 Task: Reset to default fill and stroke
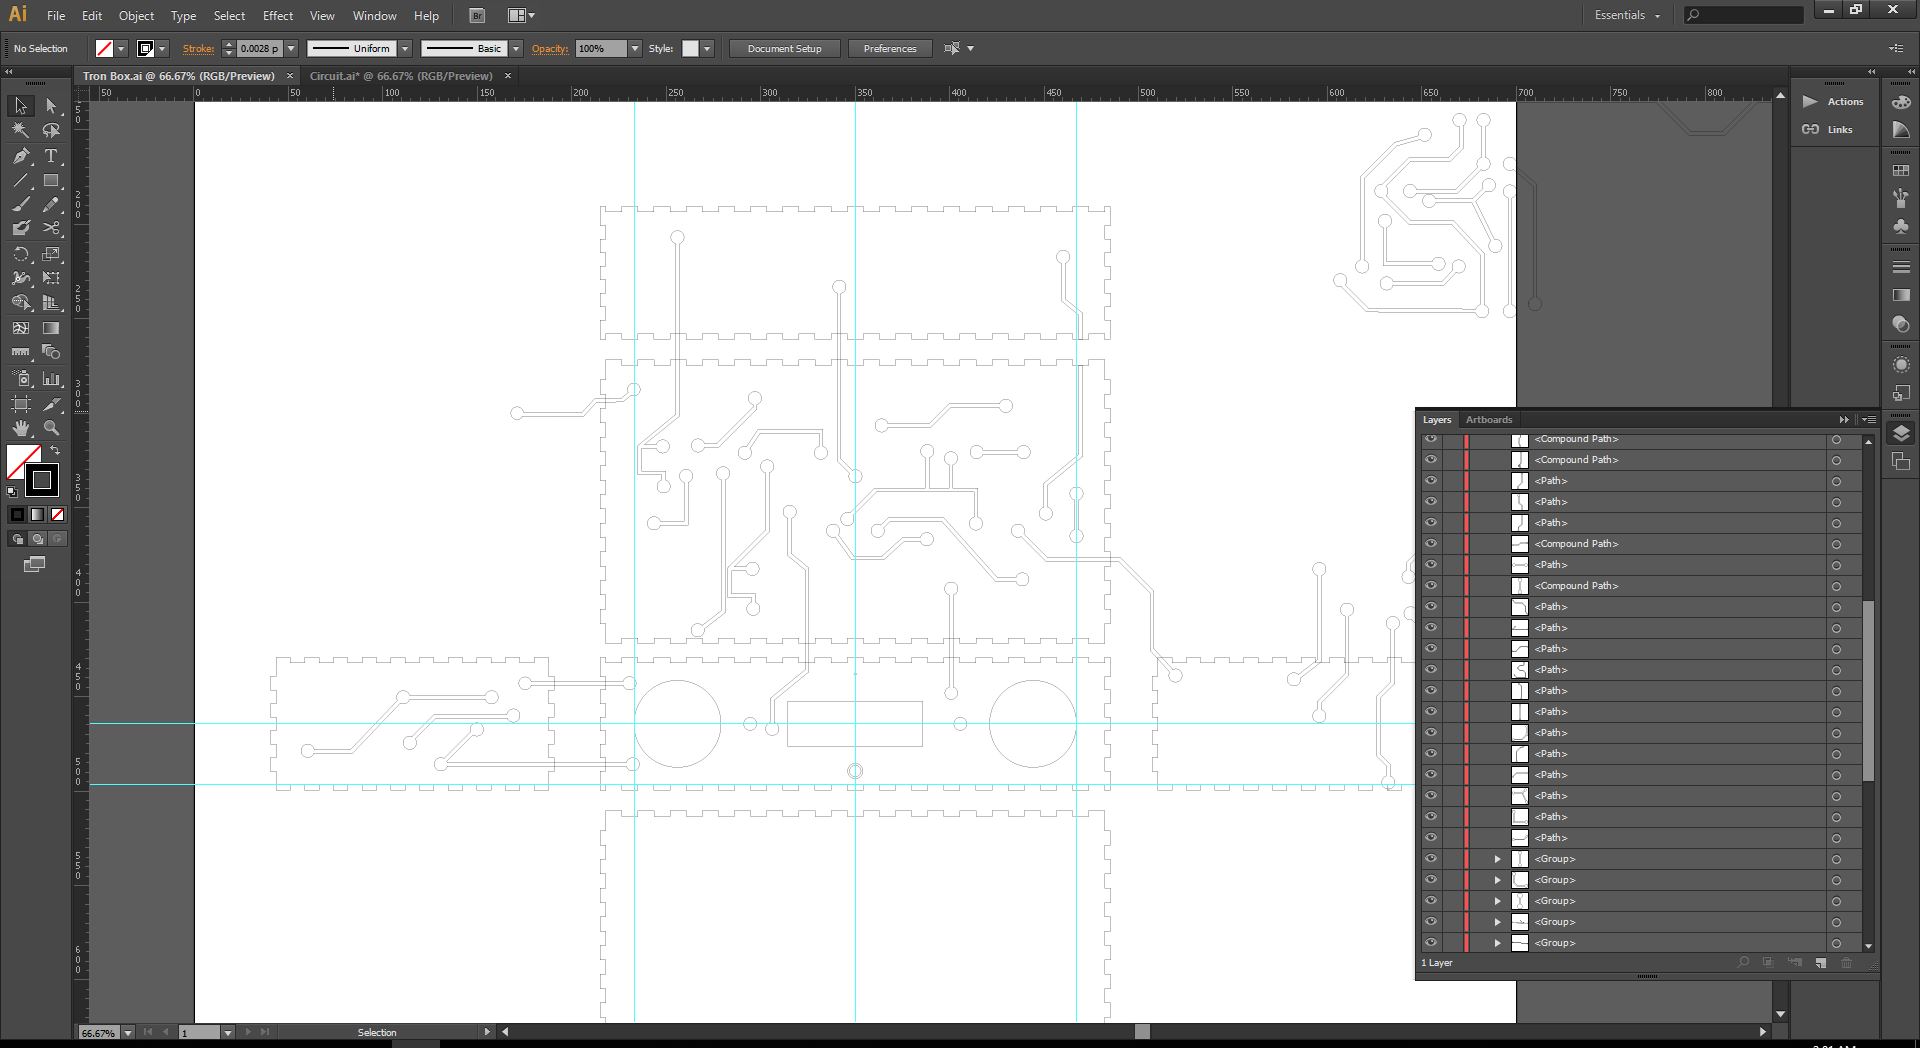12,491
